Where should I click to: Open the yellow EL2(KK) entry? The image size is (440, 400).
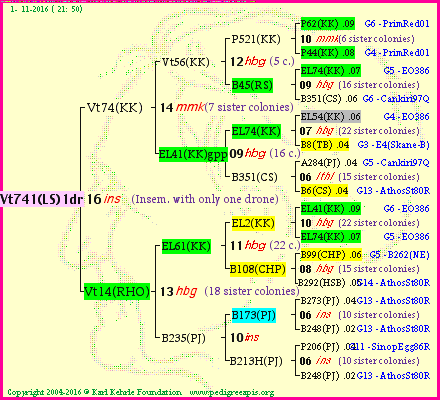pyautogui.click(x=253, y=223)
